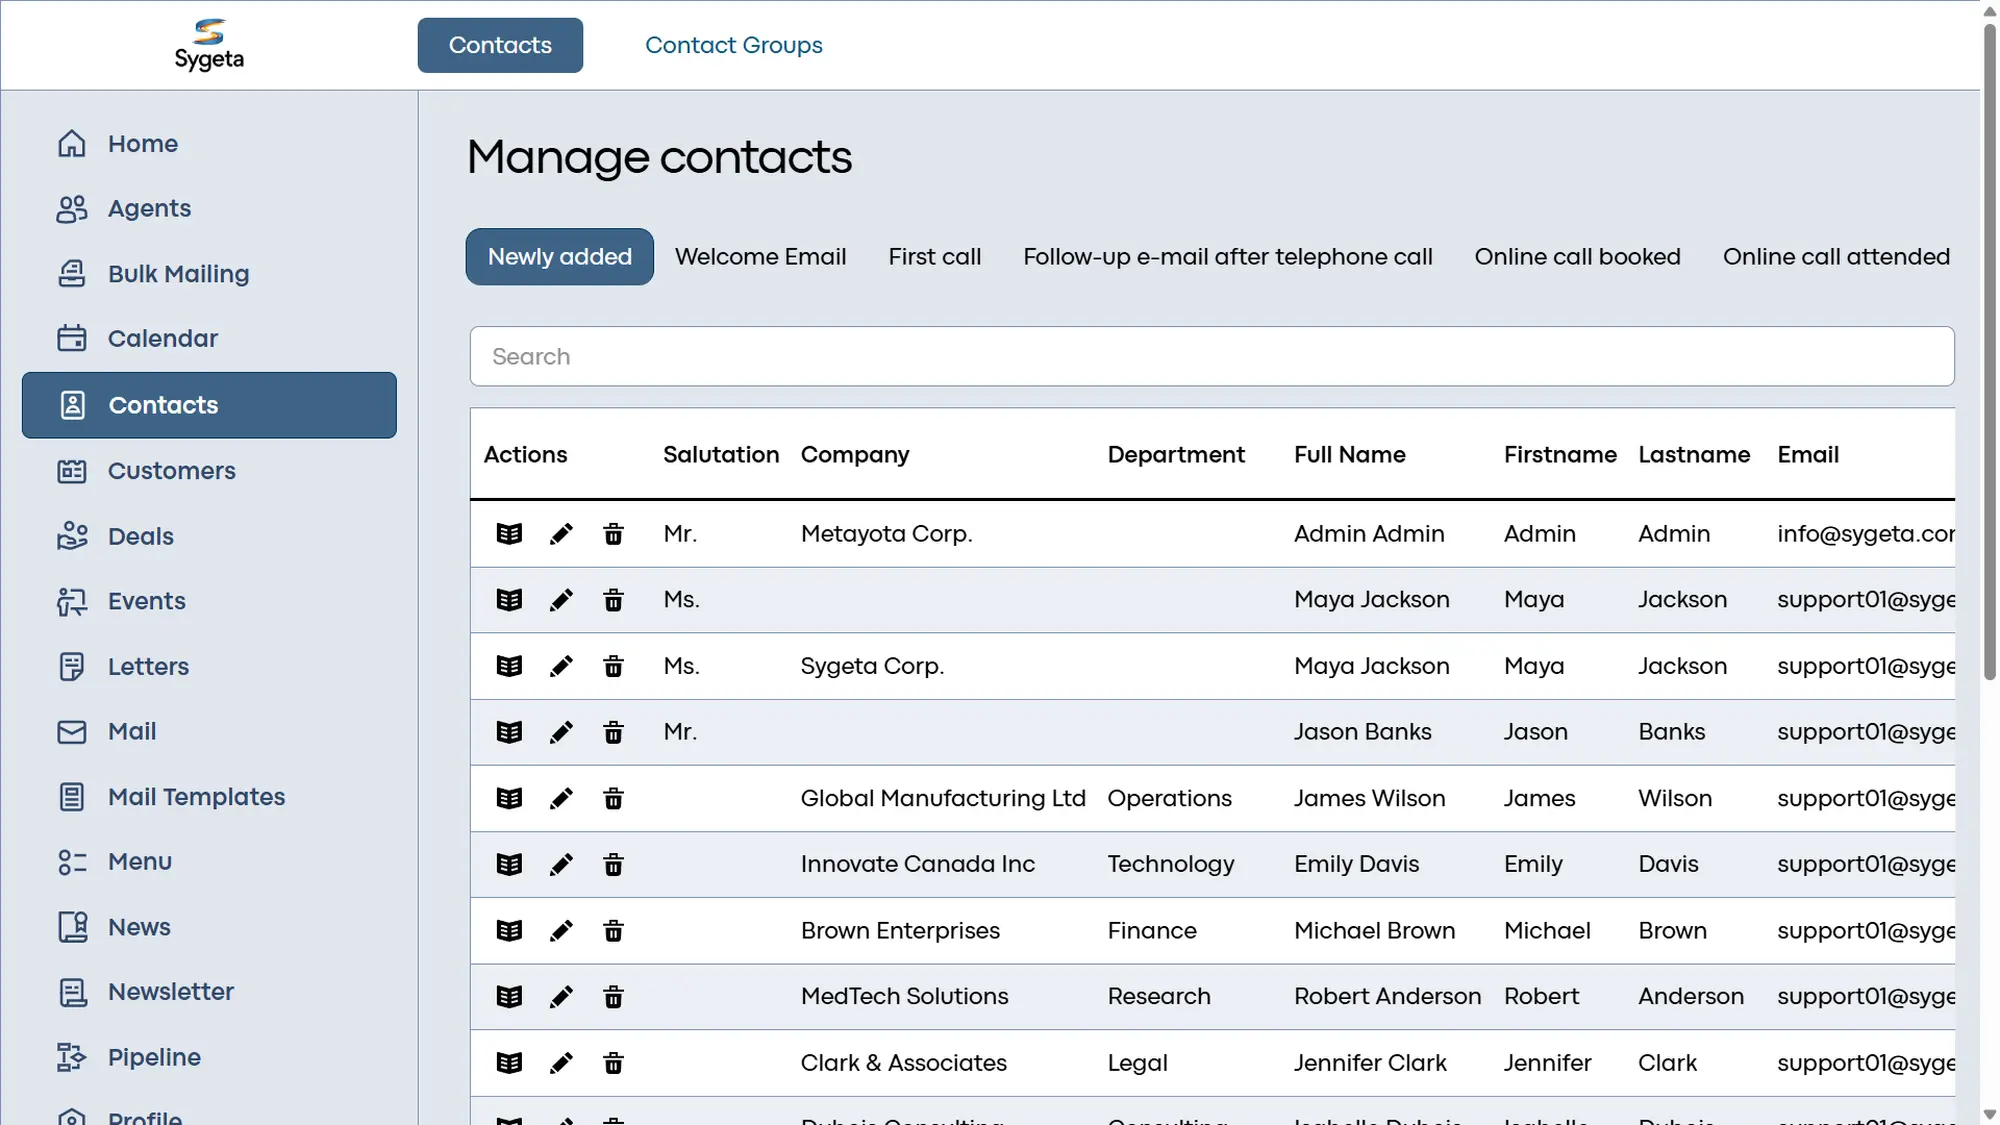
Task: Click the Global Manufacturing Ltd cell
Action: [943, 798]
